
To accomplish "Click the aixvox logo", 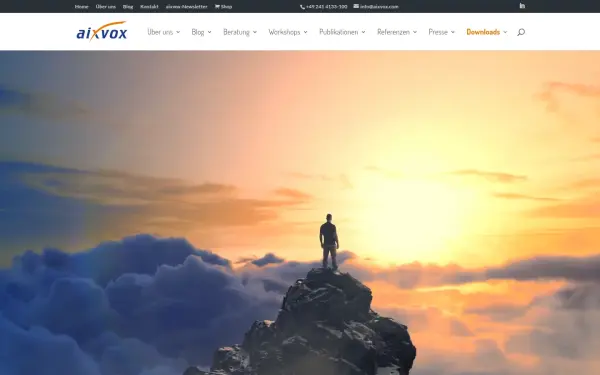I will [x=102, y=31].
